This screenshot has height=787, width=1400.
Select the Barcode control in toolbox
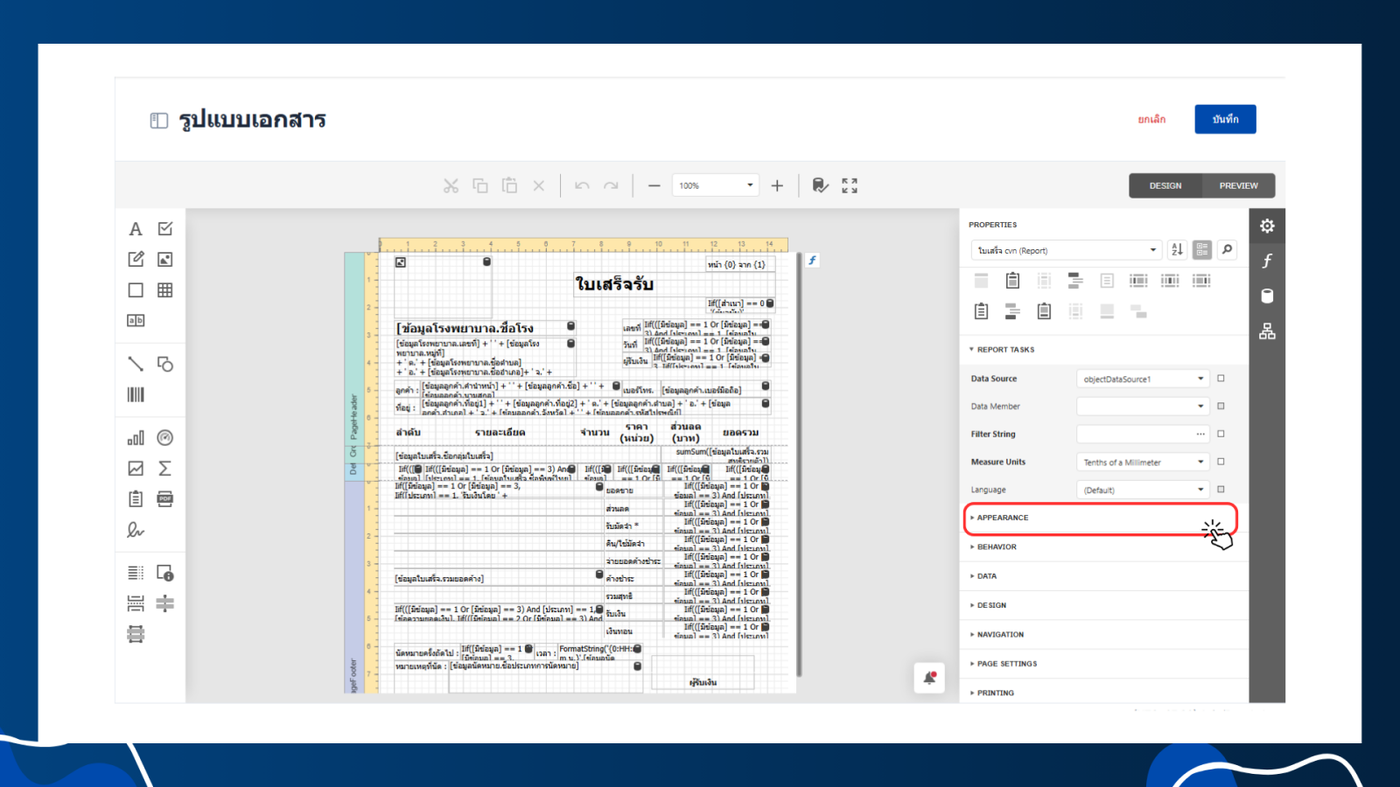tap(135, 395)
